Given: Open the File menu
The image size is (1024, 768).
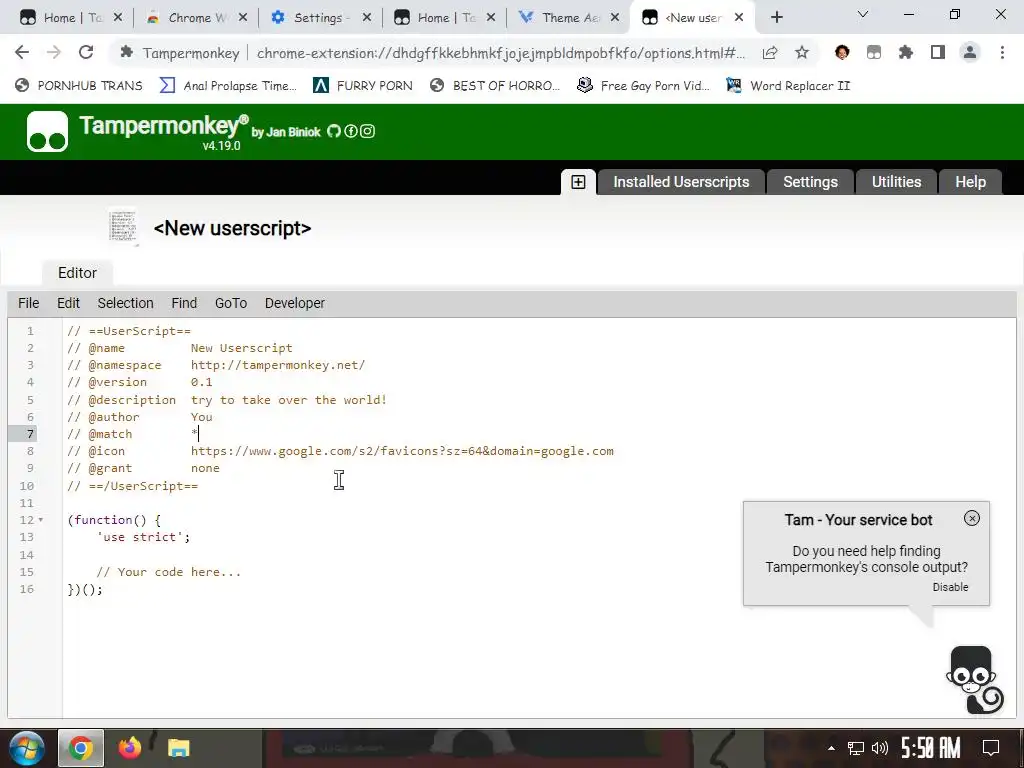Looking at the screenshot, I should coord(29,303).
